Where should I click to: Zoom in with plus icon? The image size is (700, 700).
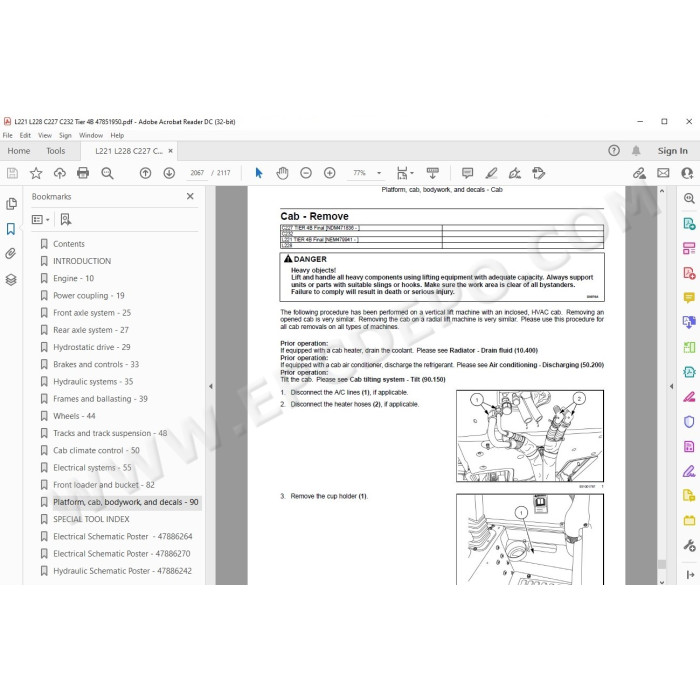pyautogui.click(x=329, y=173)
